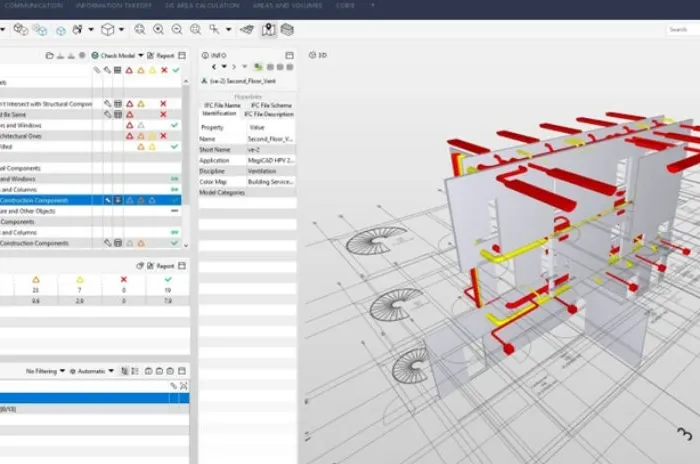
Task: Click Report next to Check Model
Action: click(x=165, y=55)
